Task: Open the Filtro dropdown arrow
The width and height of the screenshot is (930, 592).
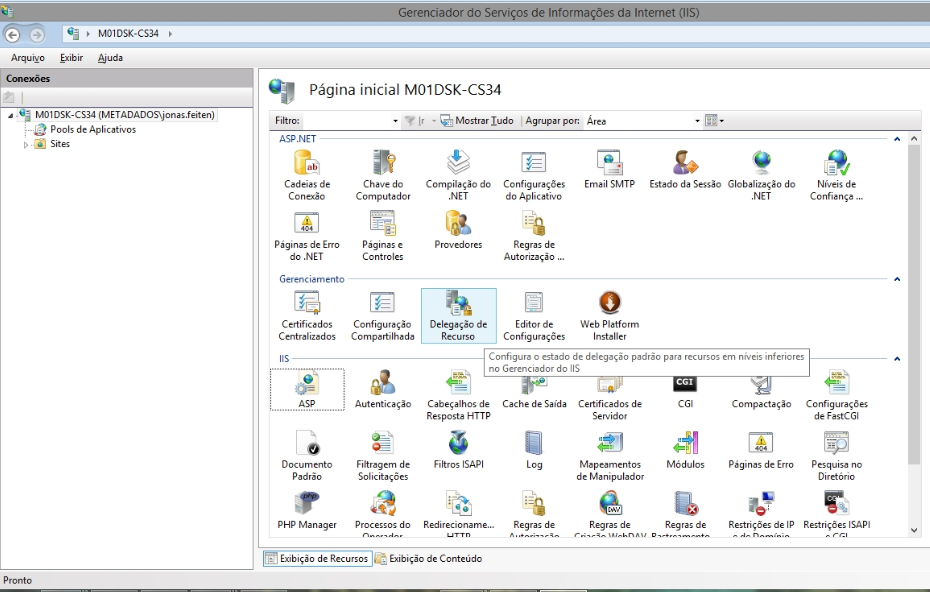Action: (395, 121)
